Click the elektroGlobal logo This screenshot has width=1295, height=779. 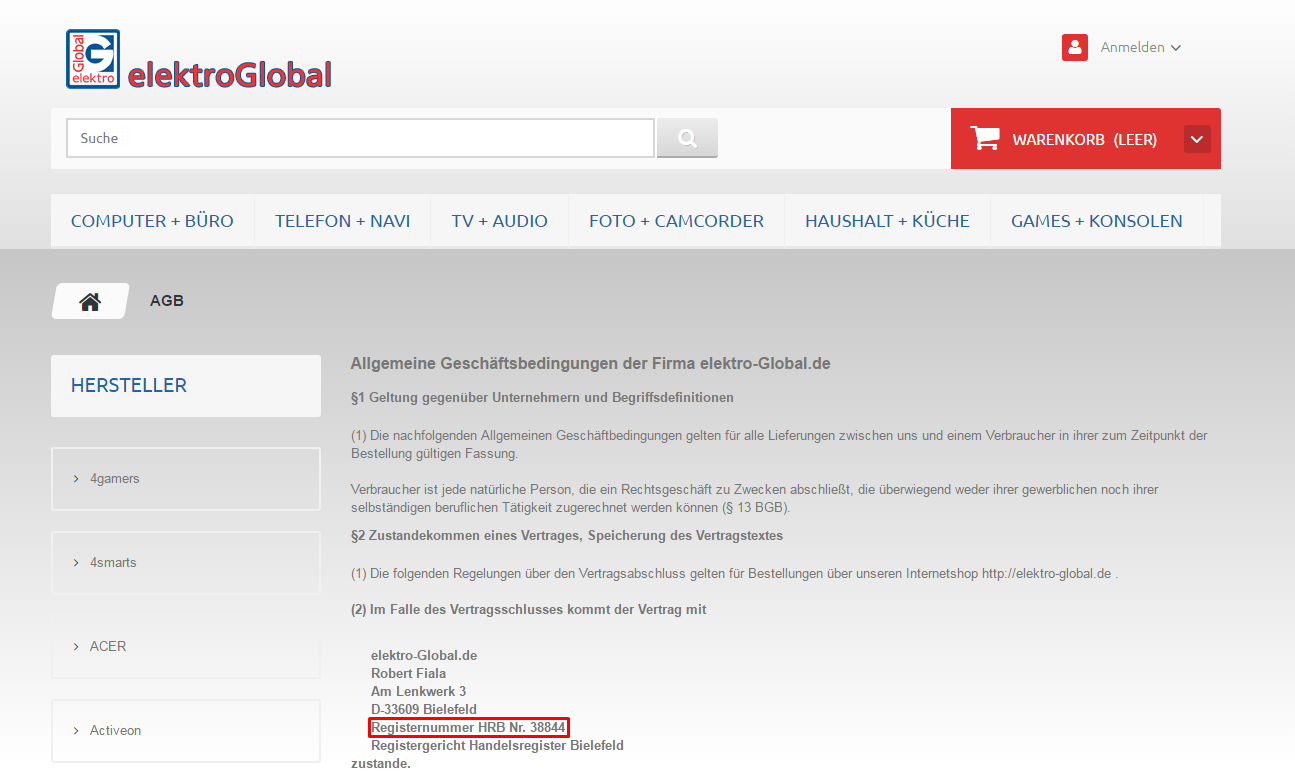(199, 60)
